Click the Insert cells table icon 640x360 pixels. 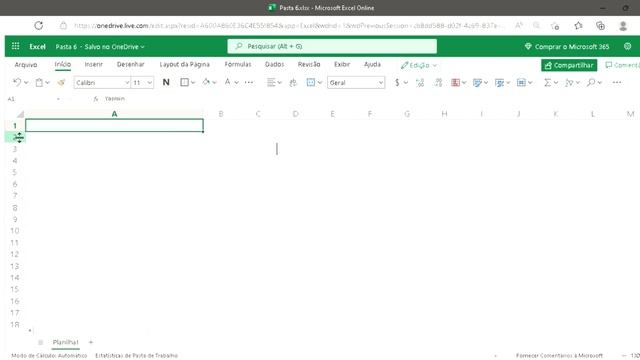pos(521,82)
